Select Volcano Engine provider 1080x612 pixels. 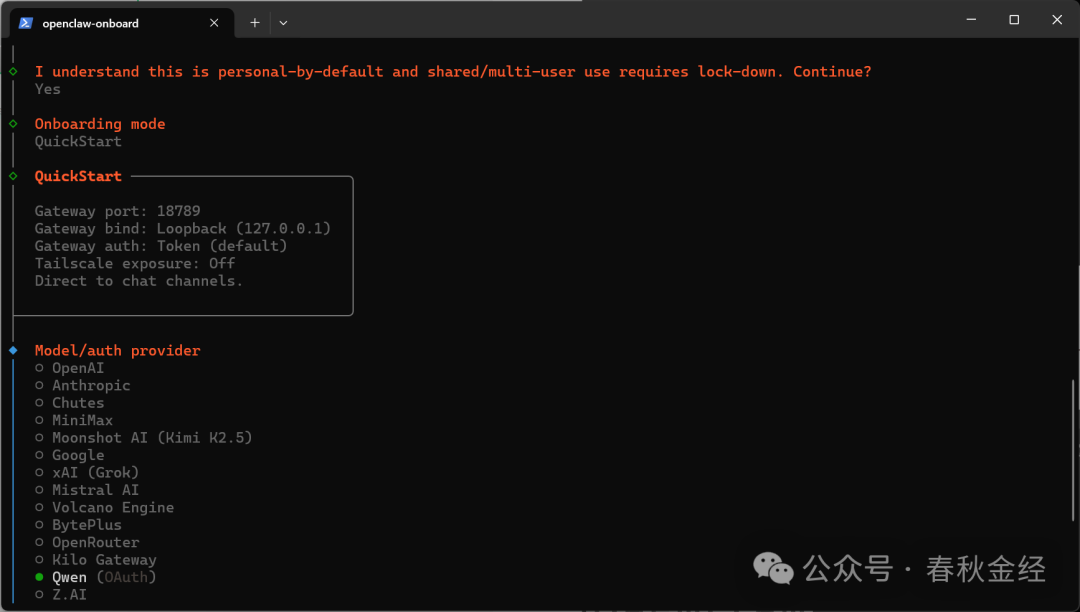[113, 507]
